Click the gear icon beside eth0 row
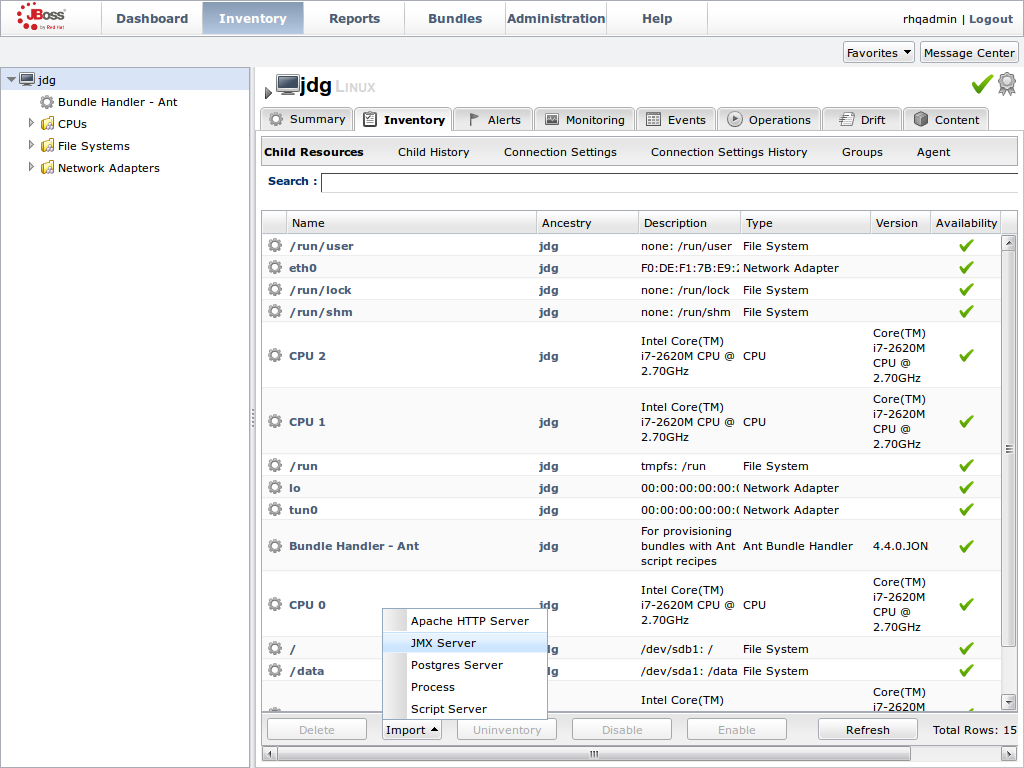 click(275, 268)
